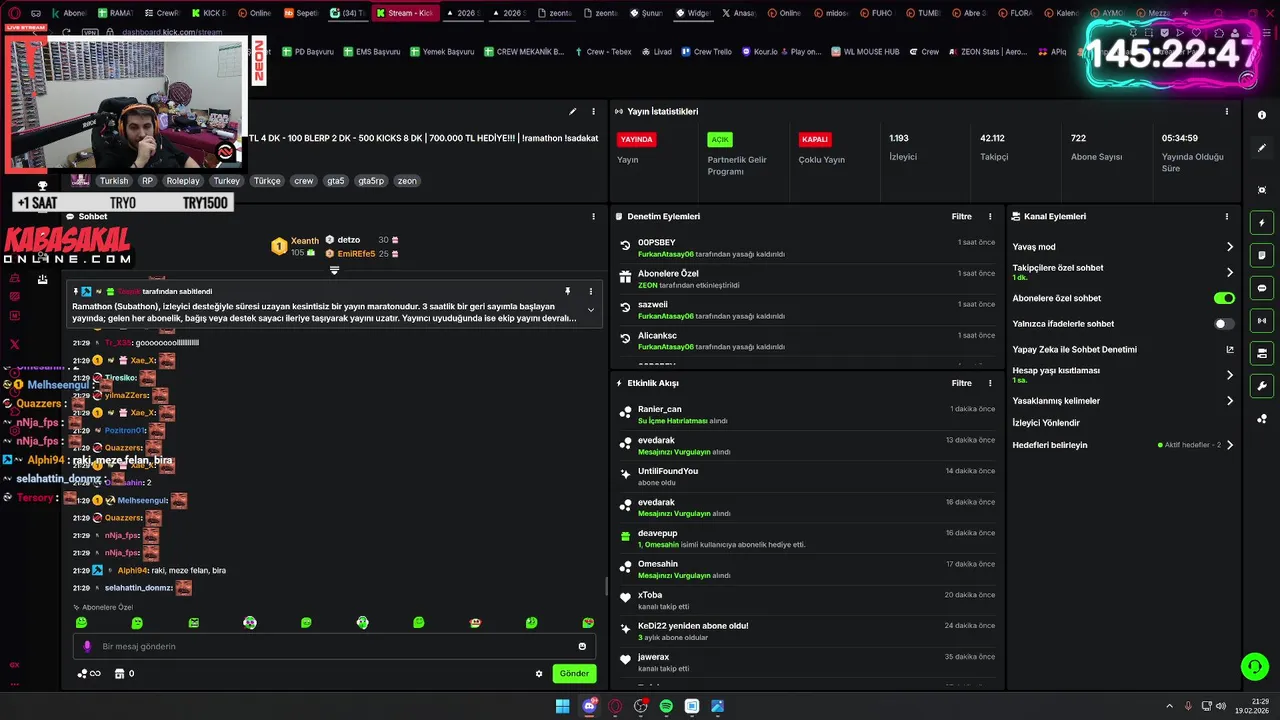Click the 1.193 İzleyici viewer count
Screen dimensions: 1280x720
click(x=903, y=147)
